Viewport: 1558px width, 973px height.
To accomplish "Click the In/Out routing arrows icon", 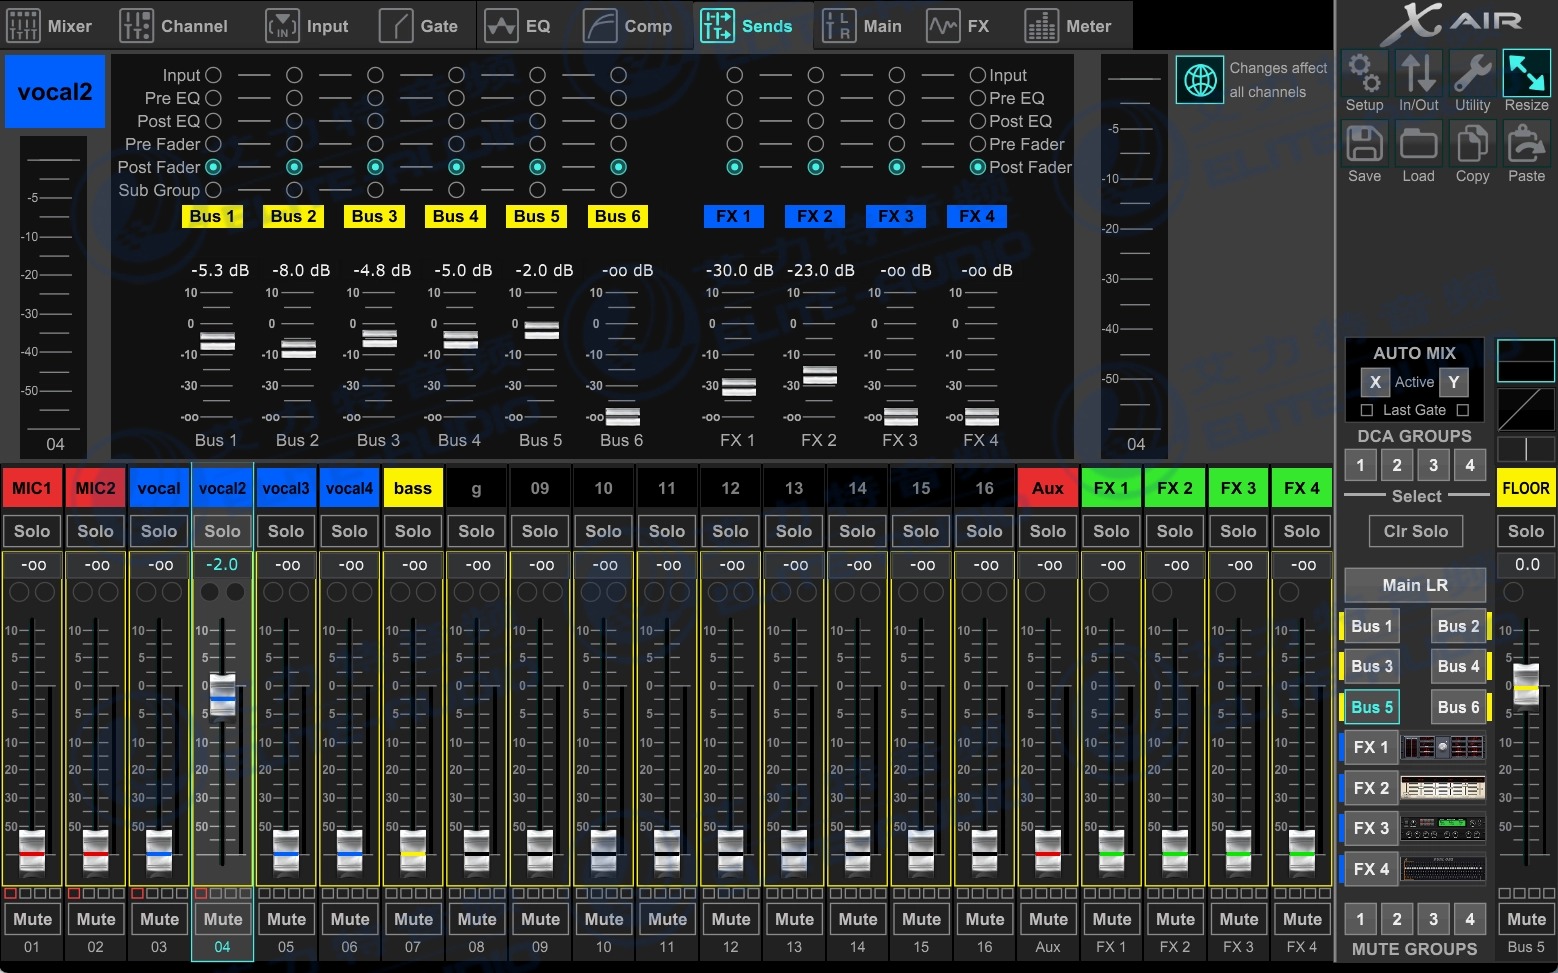I will (x=1418, y=74).
